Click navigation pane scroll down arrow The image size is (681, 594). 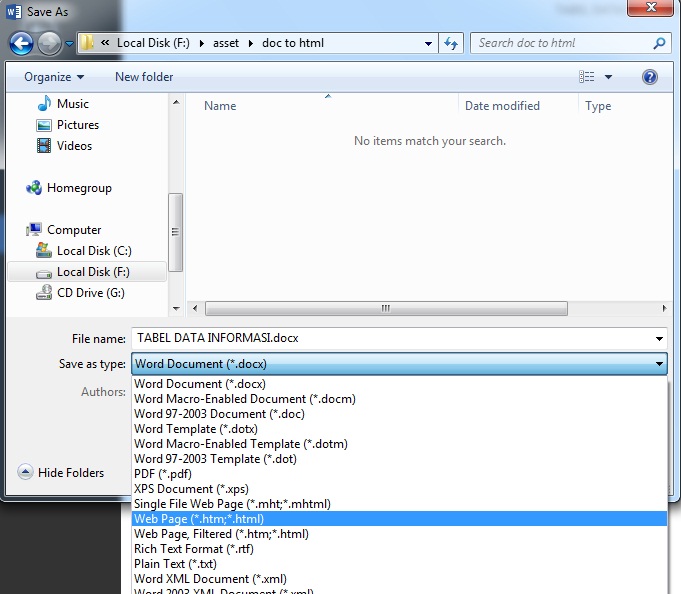point(176,309)
